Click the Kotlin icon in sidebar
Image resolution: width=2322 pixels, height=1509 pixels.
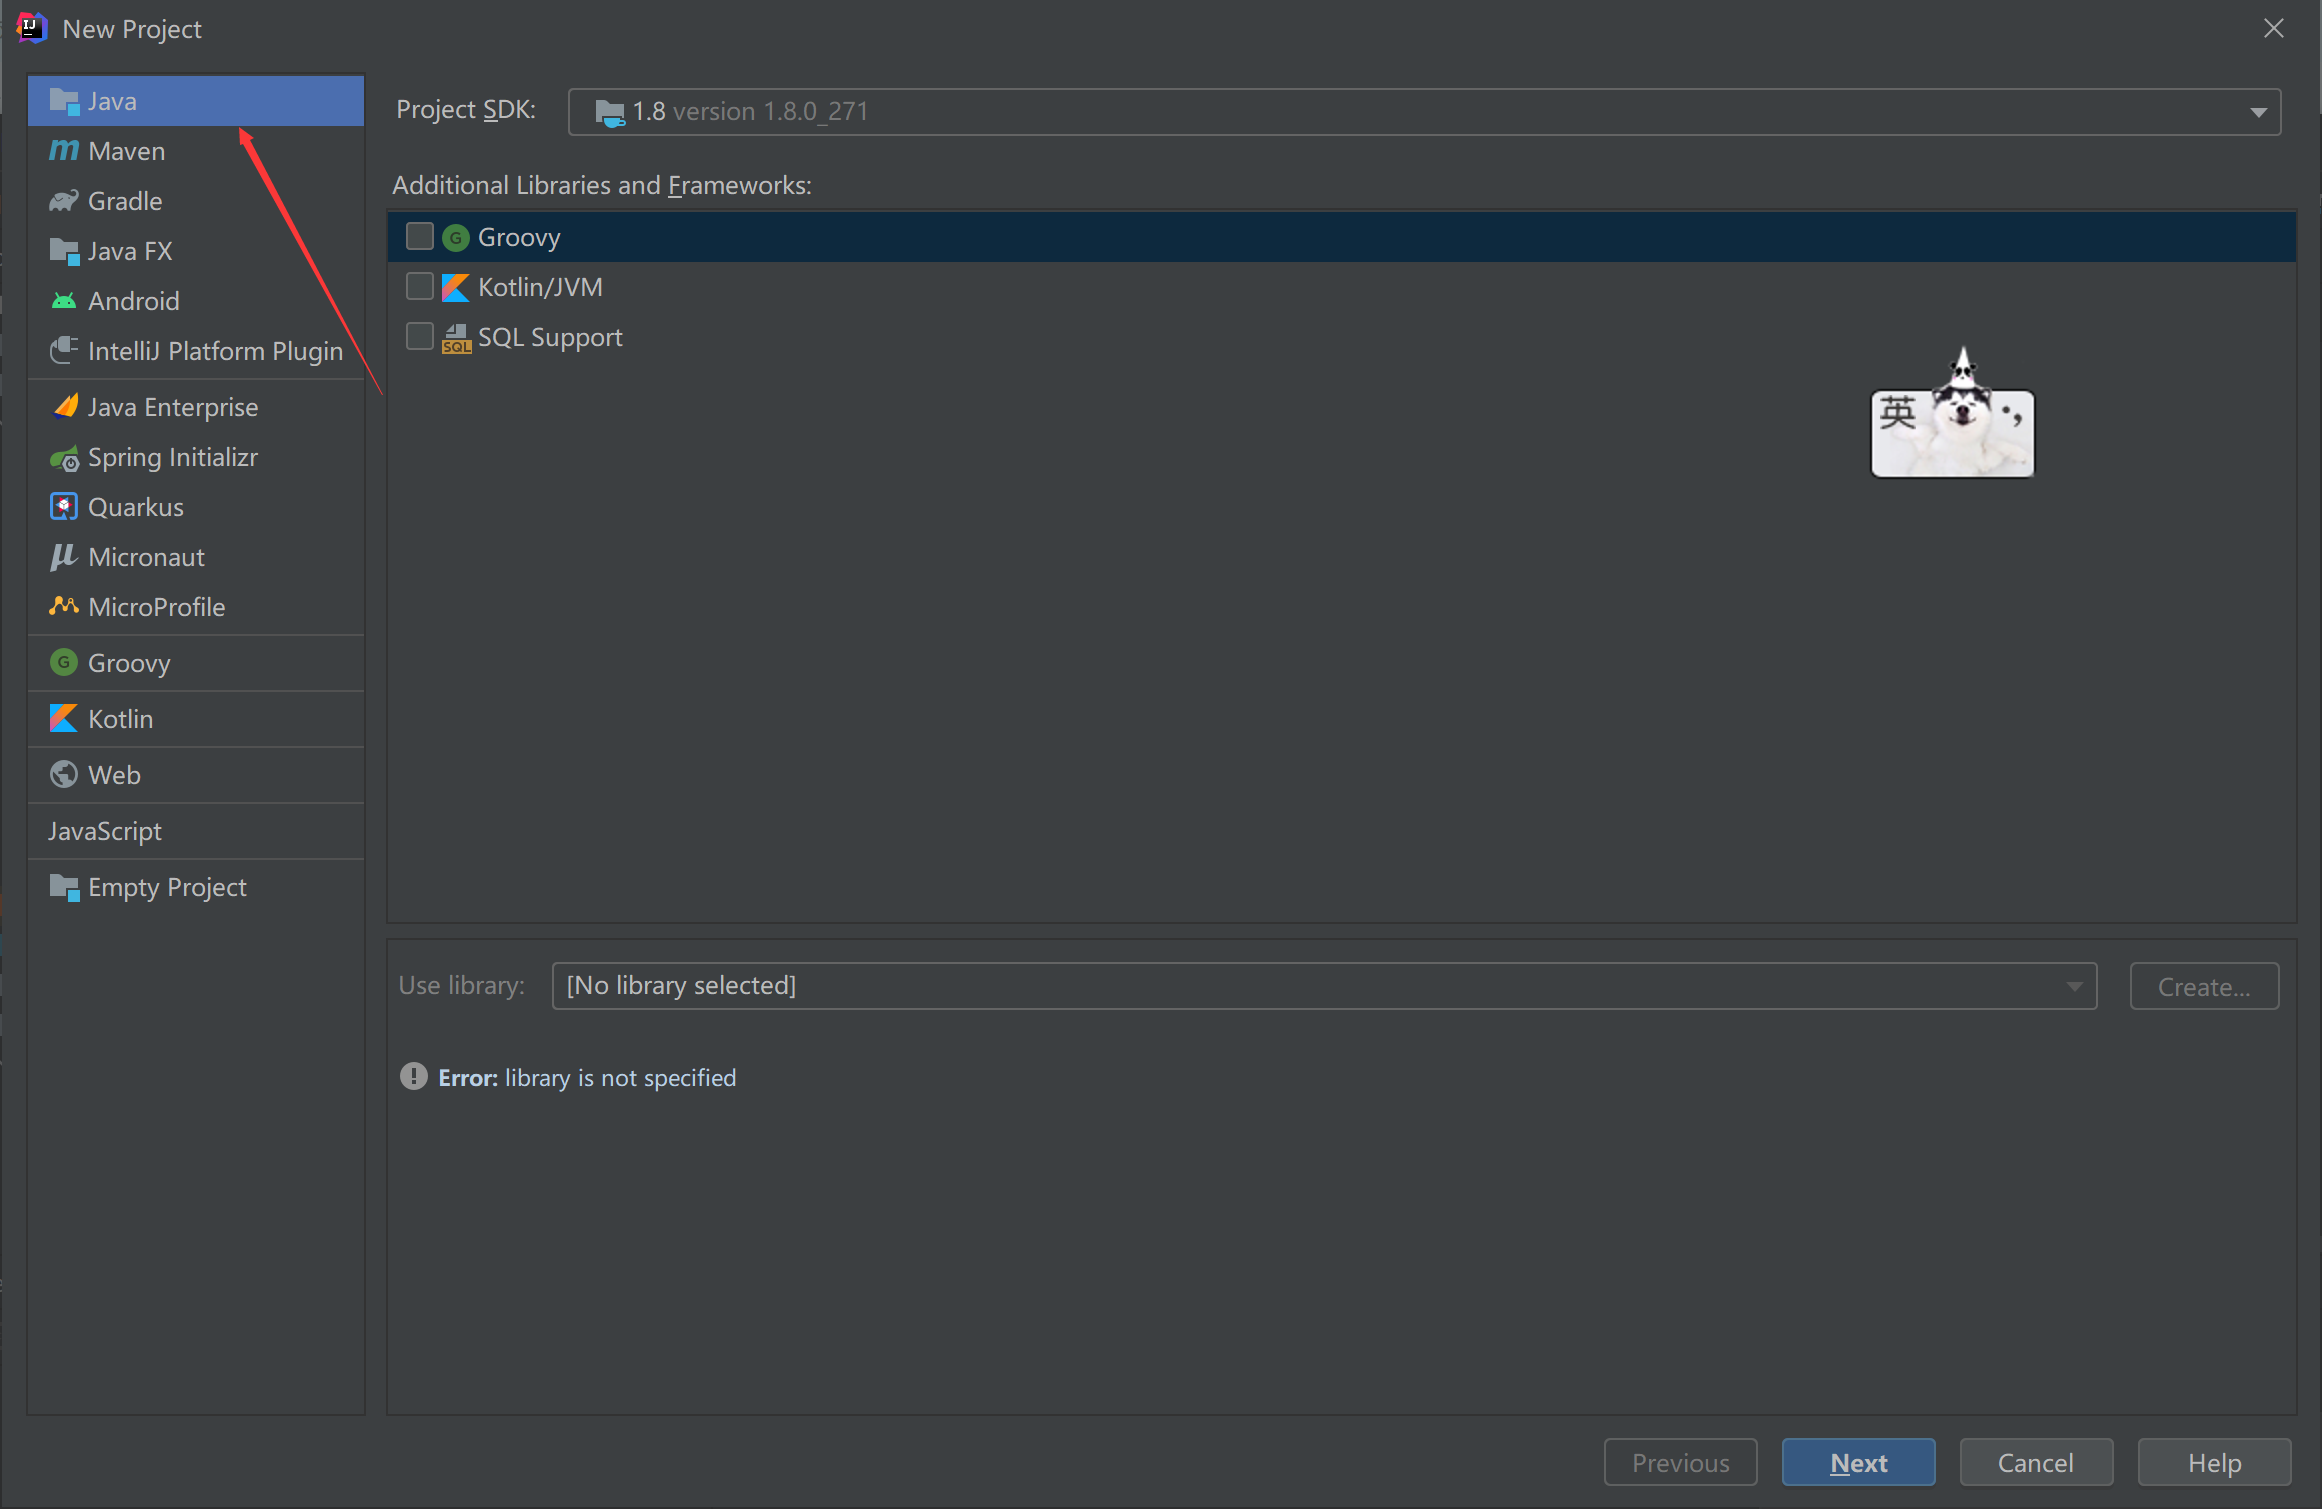pyautogui.click(x=64, y=719)
